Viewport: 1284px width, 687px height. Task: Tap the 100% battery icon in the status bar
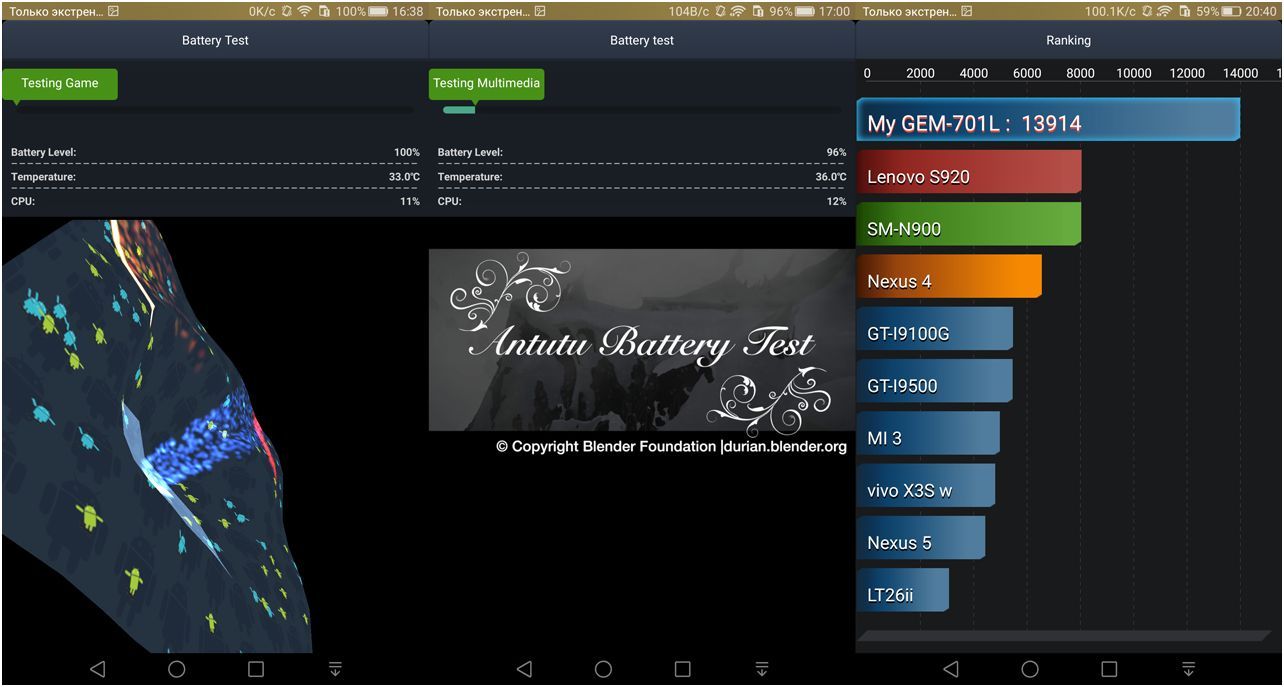coord(379,12)
